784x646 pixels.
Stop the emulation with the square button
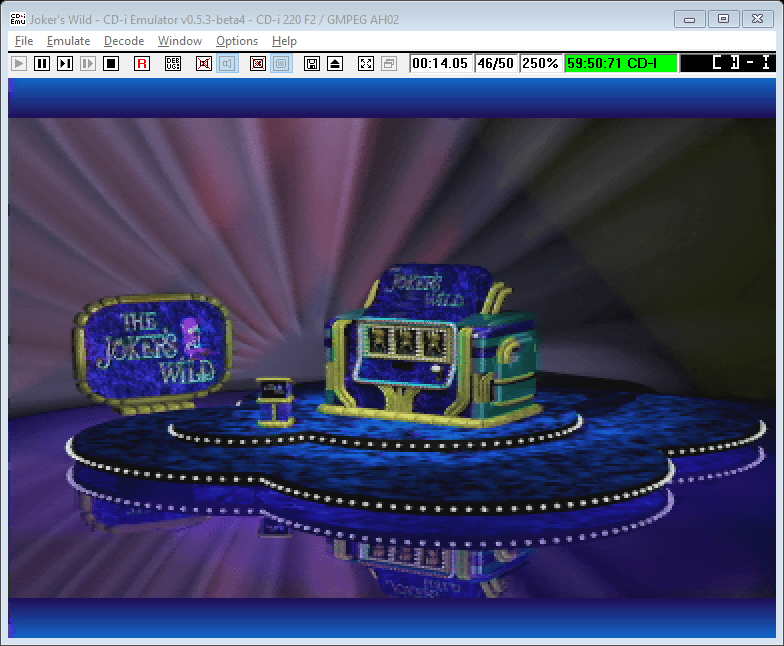point(111,63)
